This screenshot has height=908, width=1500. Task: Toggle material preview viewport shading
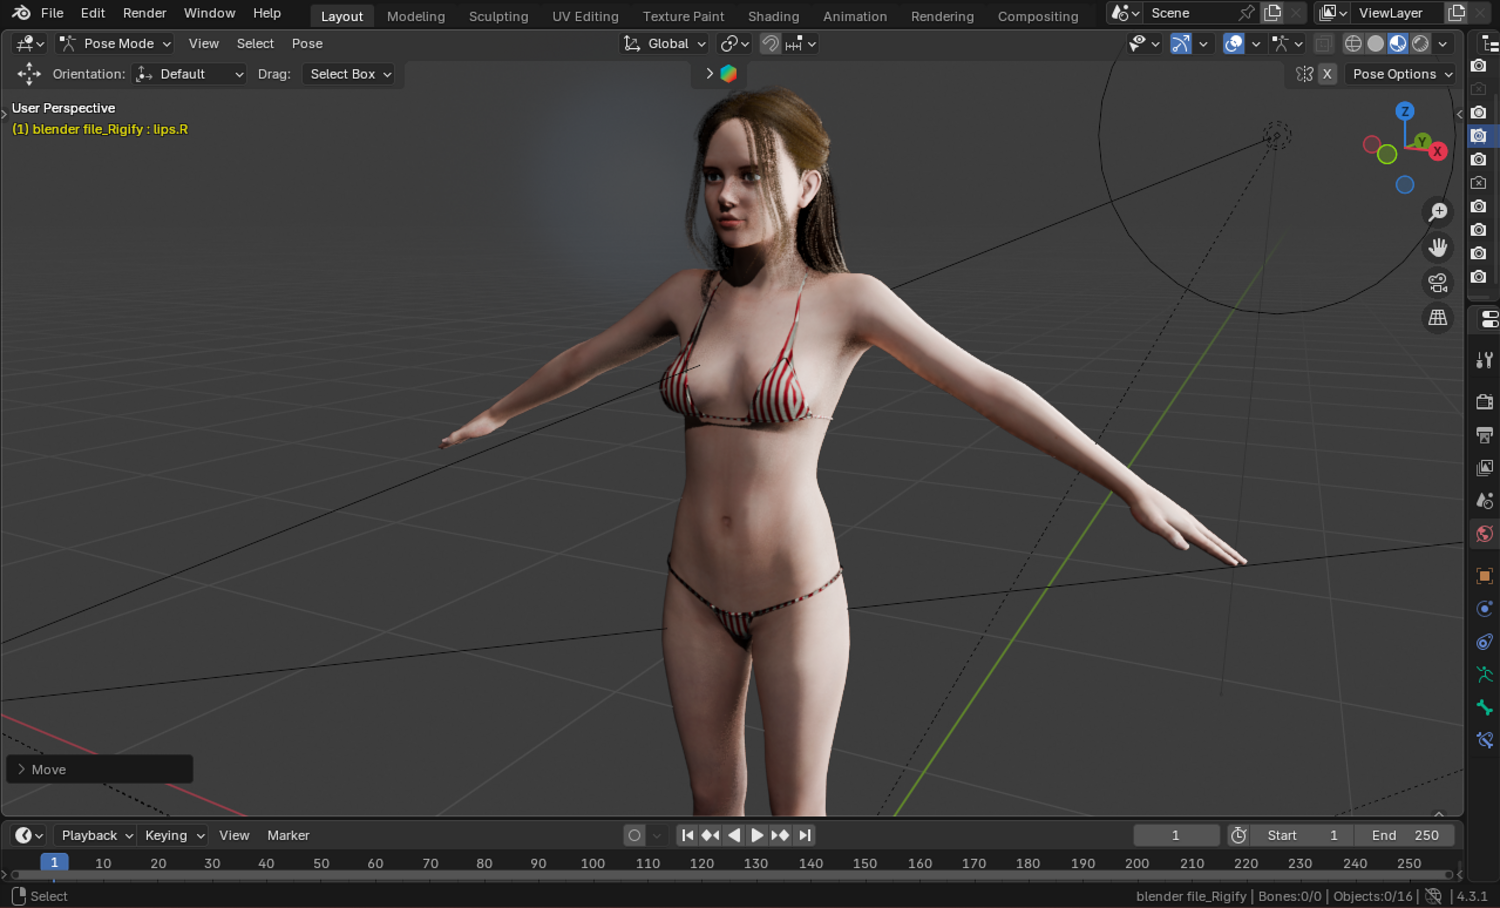pyautogui.click(x=1398, y=44)
